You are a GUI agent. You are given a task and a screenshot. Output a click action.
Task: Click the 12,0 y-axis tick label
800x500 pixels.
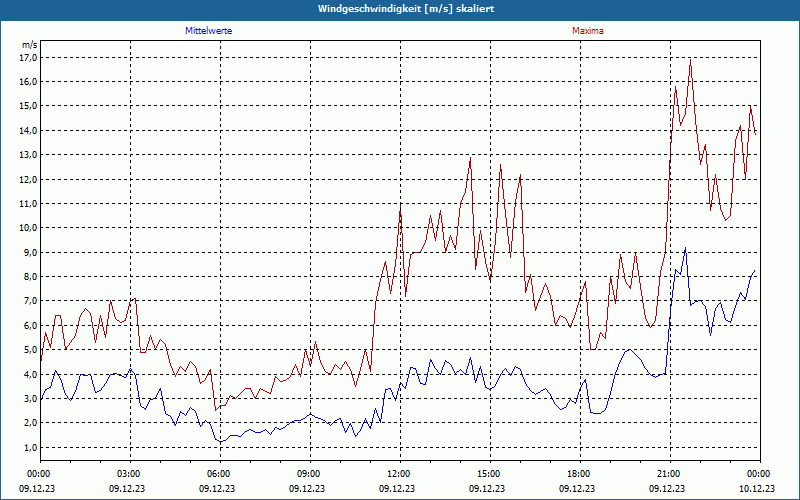point(29,179)
